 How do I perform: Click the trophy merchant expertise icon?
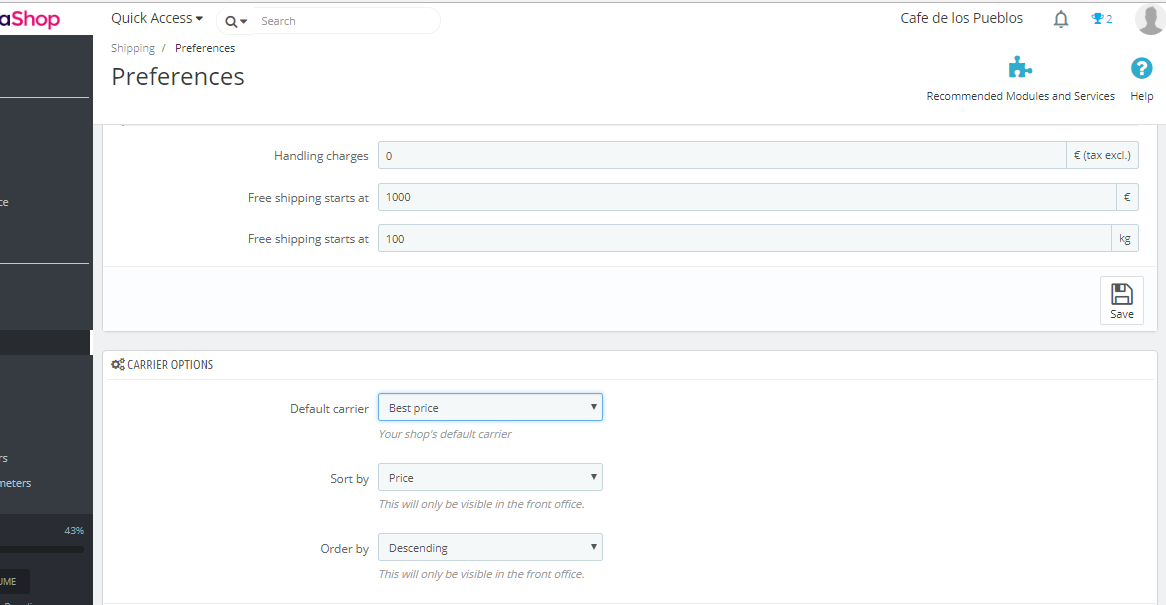click(x=1097, y=19)
